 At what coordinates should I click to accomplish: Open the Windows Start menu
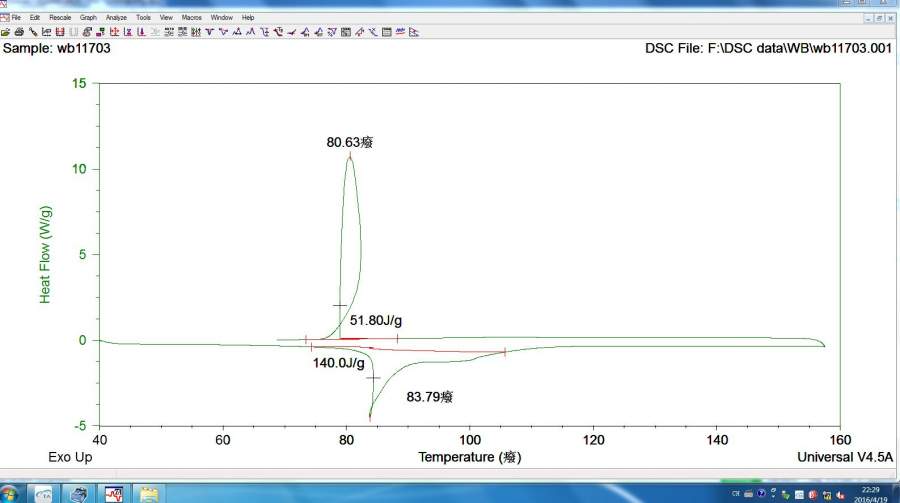coord(9,494)
